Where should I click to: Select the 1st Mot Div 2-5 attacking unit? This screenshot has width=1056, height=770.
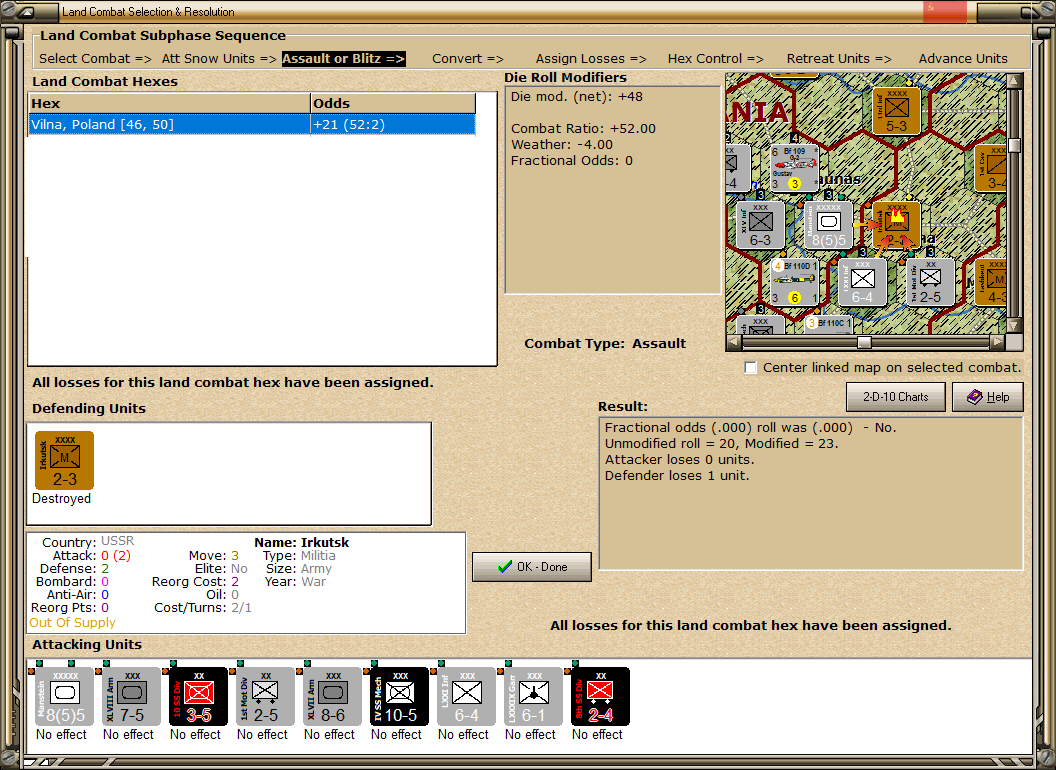pos(265,696)
